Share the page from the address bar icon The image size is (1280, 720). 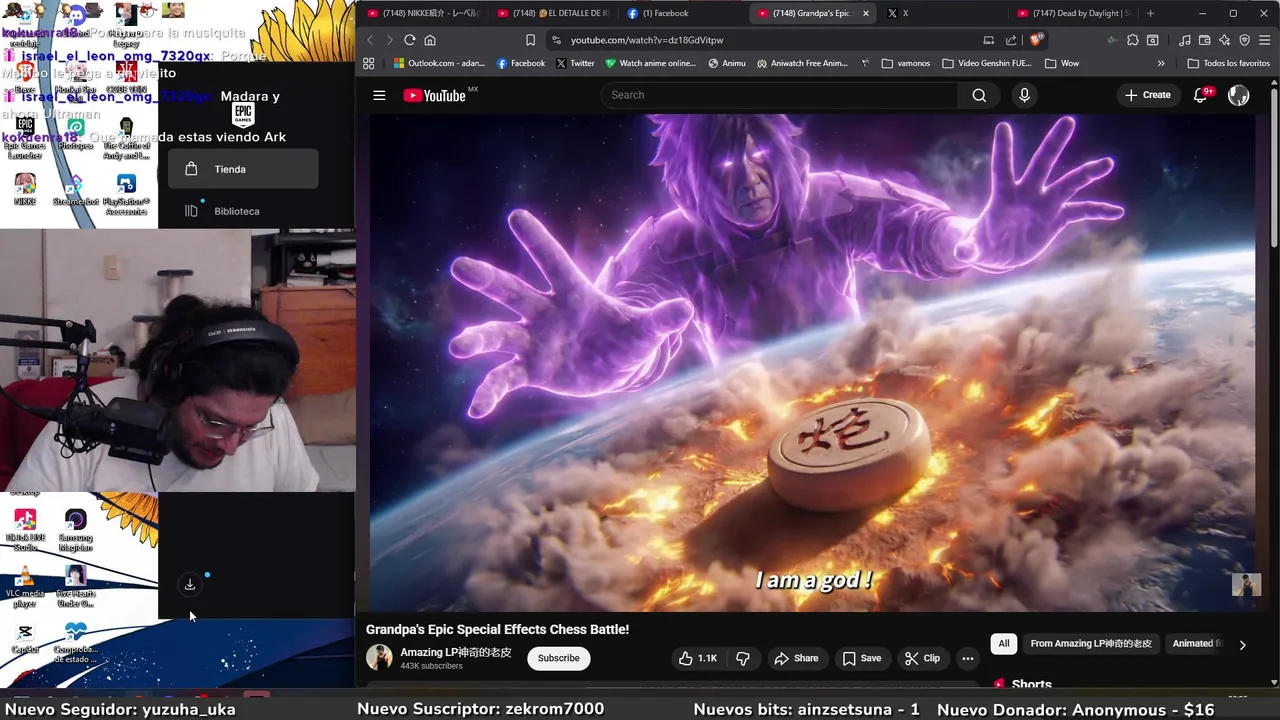[x=1011, y=40]
